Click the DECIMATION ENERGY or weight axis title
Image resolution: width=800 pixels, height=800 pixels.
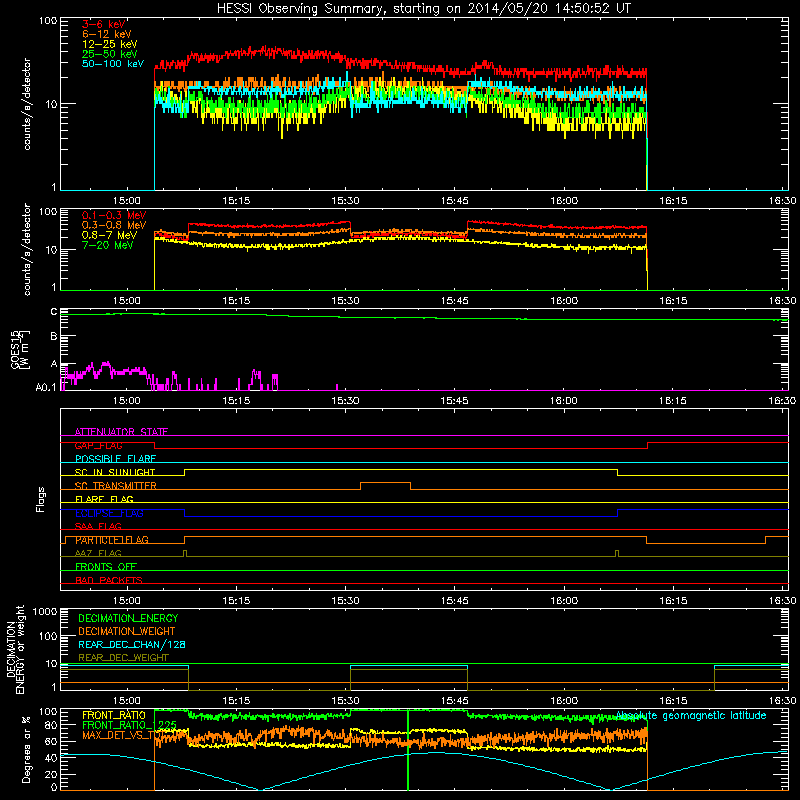click(15, 649)
